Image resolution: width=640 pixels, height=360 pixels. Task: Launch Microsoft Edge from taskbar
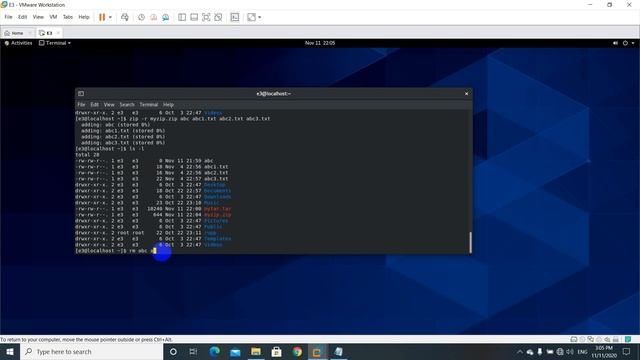point(214,351)
